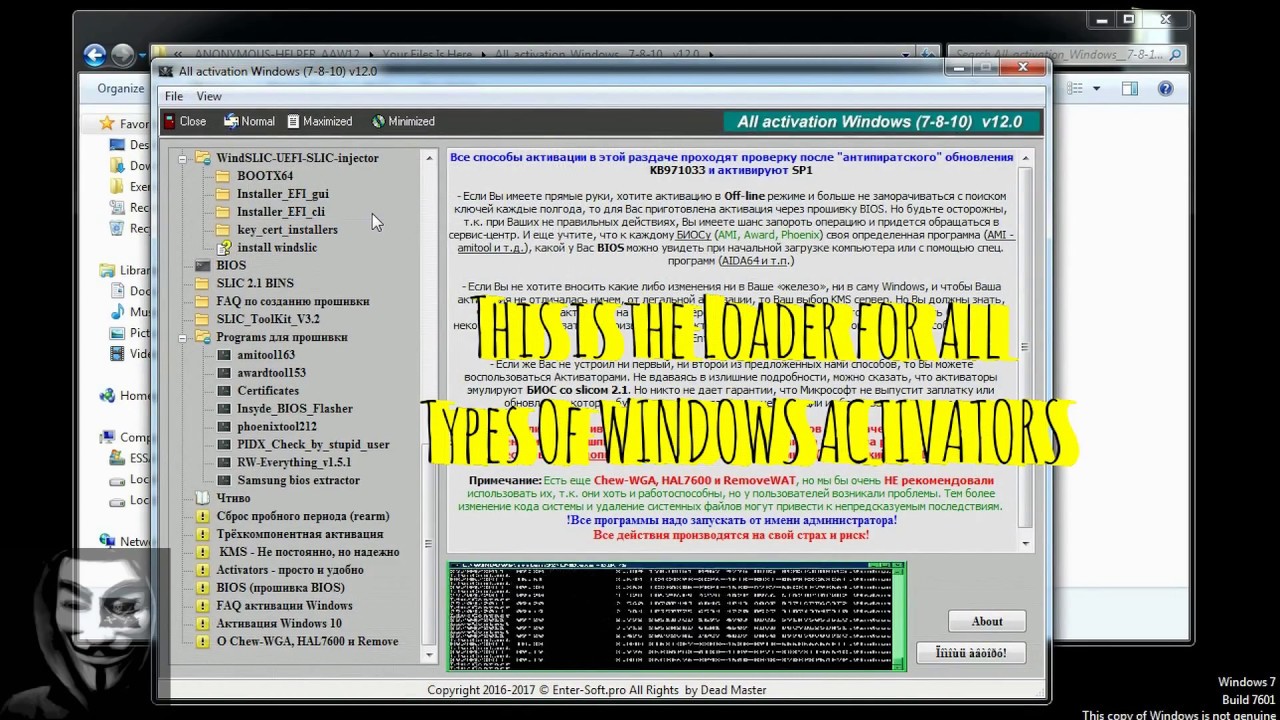The image size is (1280, 720).
Task: Click the Explorer Back arrow button
Action: pos(95,55)
